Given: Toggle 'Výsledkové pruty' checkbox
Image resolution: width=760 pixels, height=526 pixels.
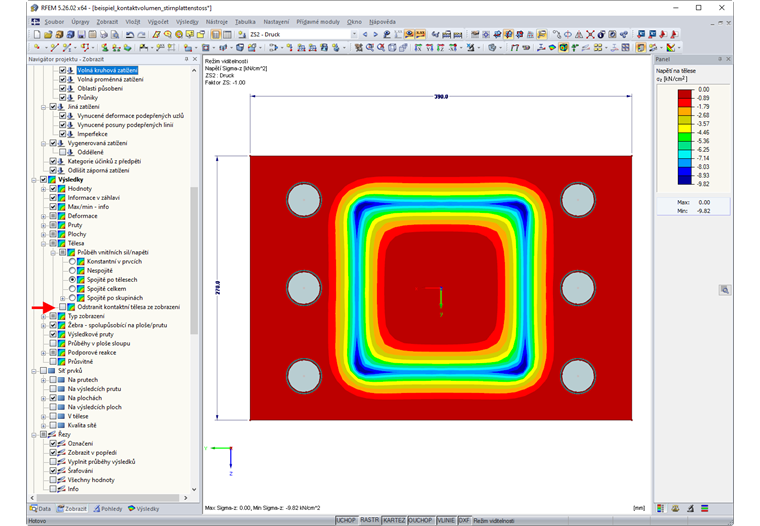Looking at the screenshot, I should coord(53,334).
